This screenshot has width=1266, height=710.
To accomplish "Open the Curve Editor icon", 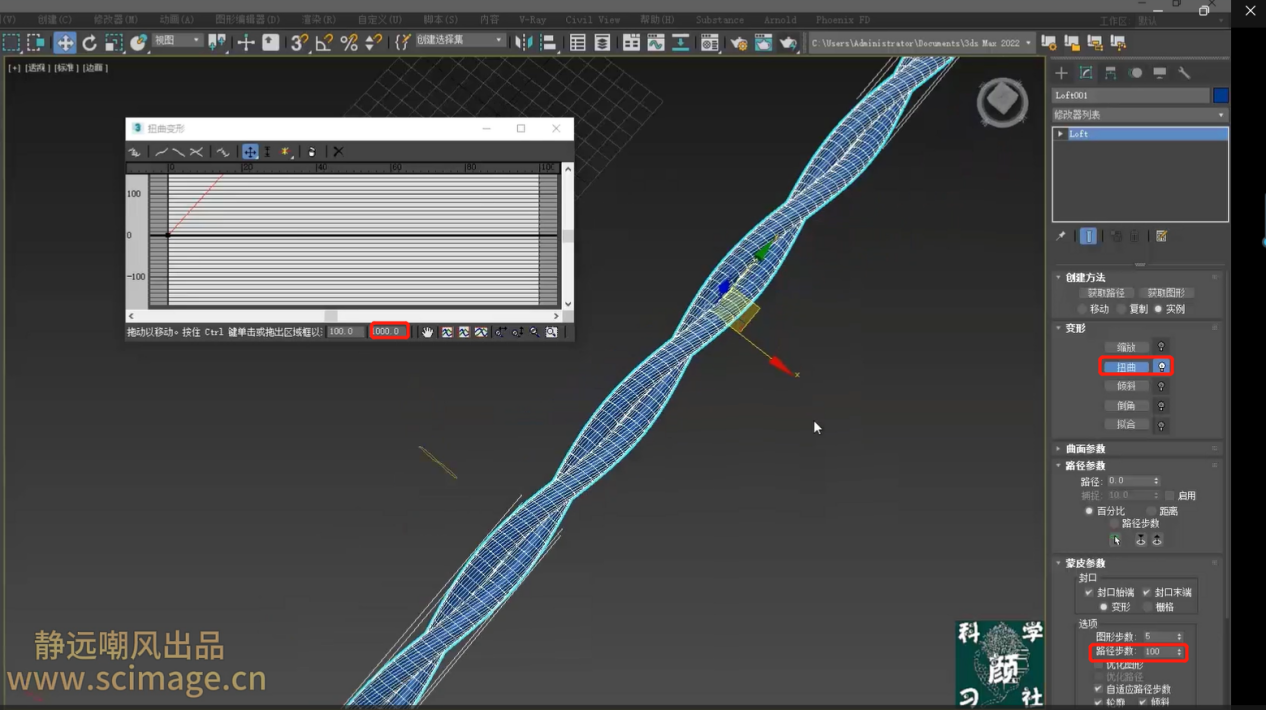I will [x=656, y=43].
